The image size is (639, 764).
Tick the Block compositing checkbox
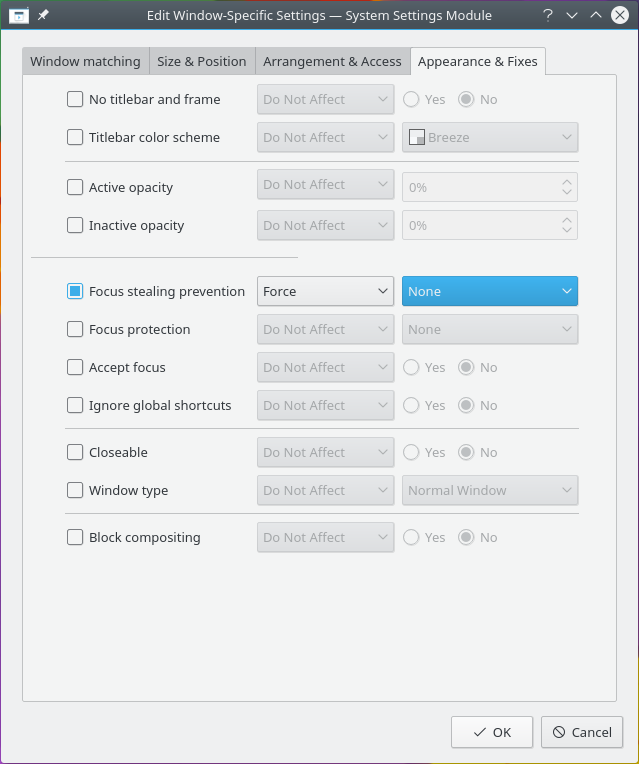[75, 537]
